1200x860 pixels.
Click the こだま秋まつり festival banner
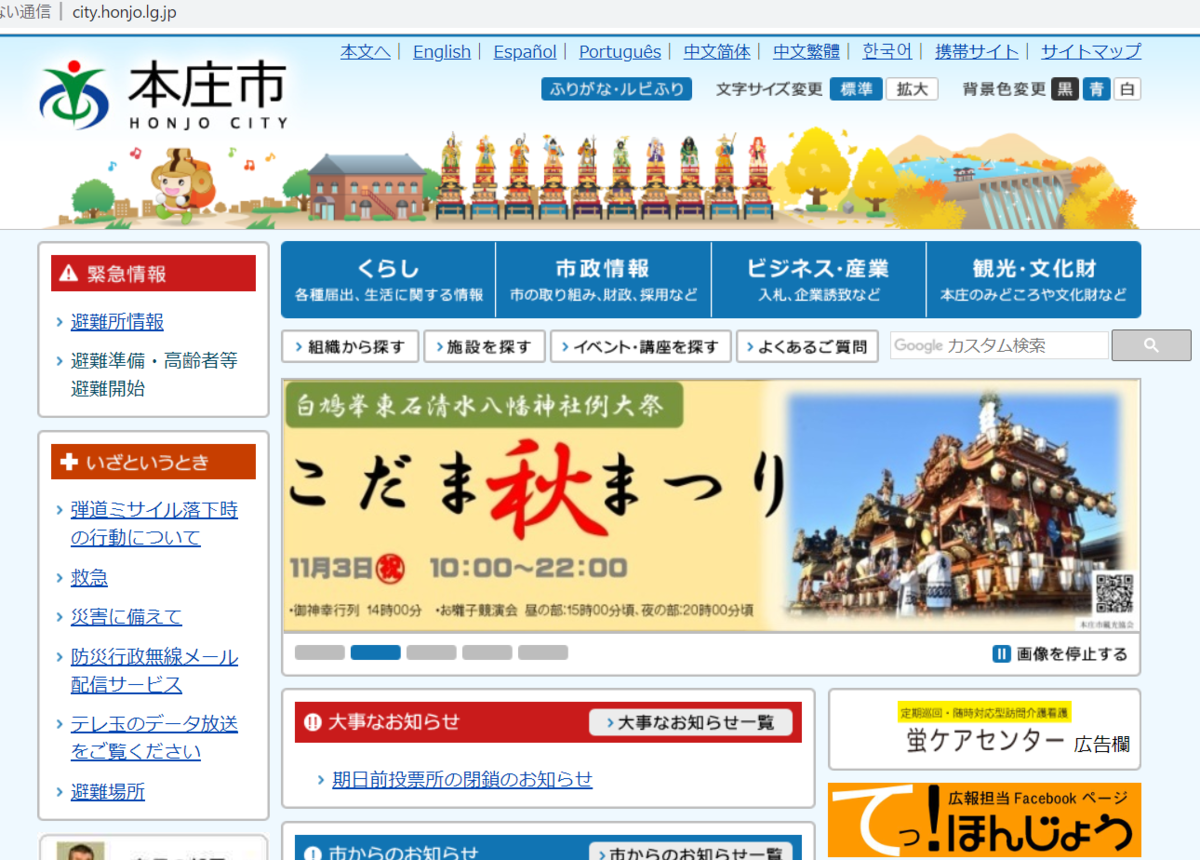coord(711,505)
